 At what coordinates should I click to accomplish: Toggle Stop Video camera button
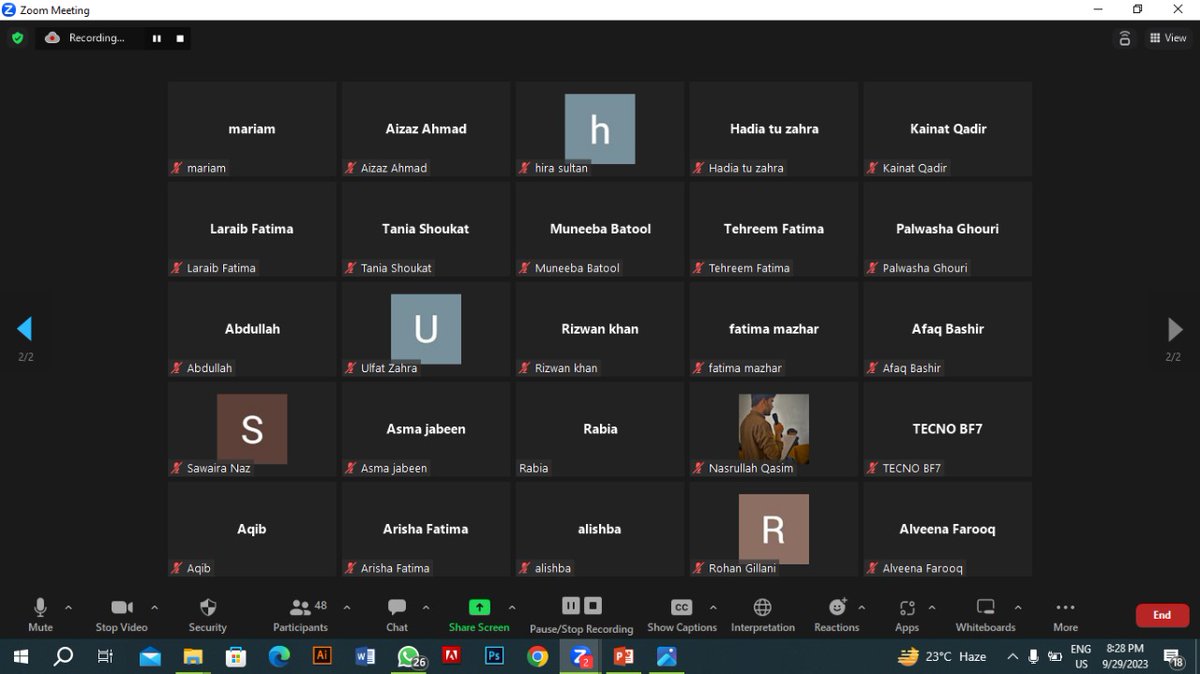[121, 614]
